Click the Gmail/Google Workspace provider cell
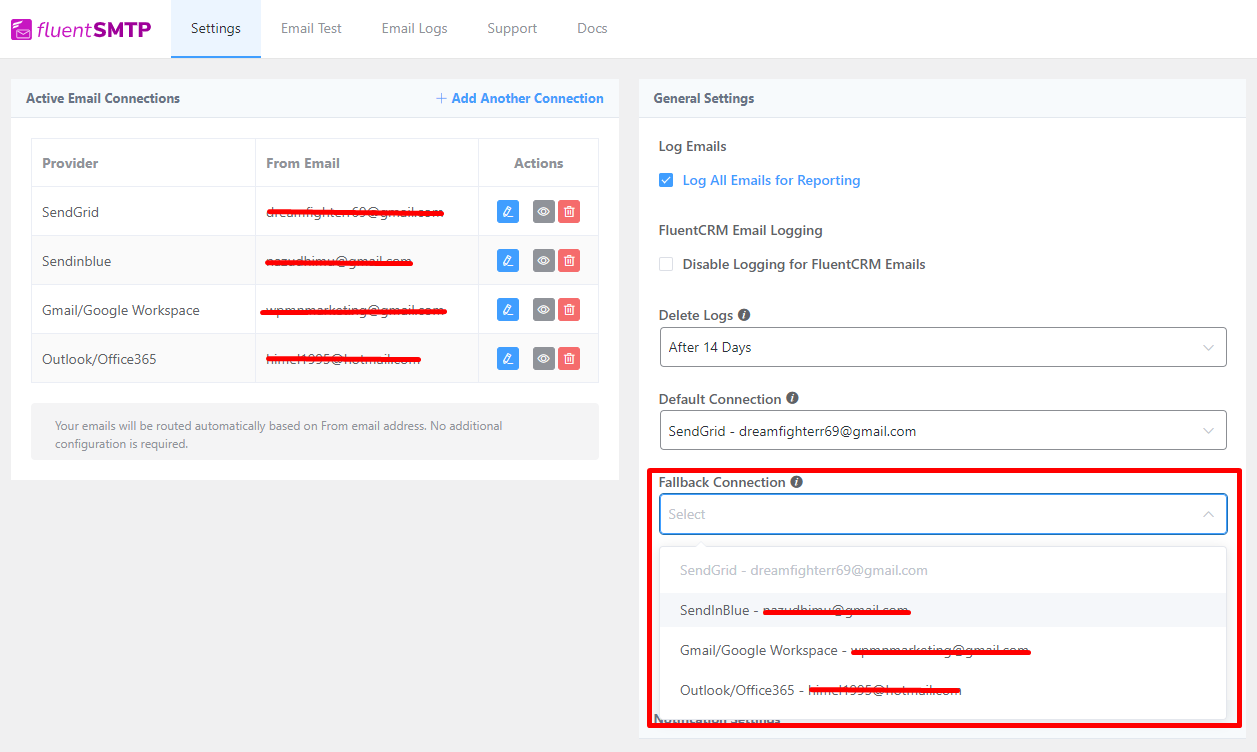1257x752 pixels. (x=143, y=310)
